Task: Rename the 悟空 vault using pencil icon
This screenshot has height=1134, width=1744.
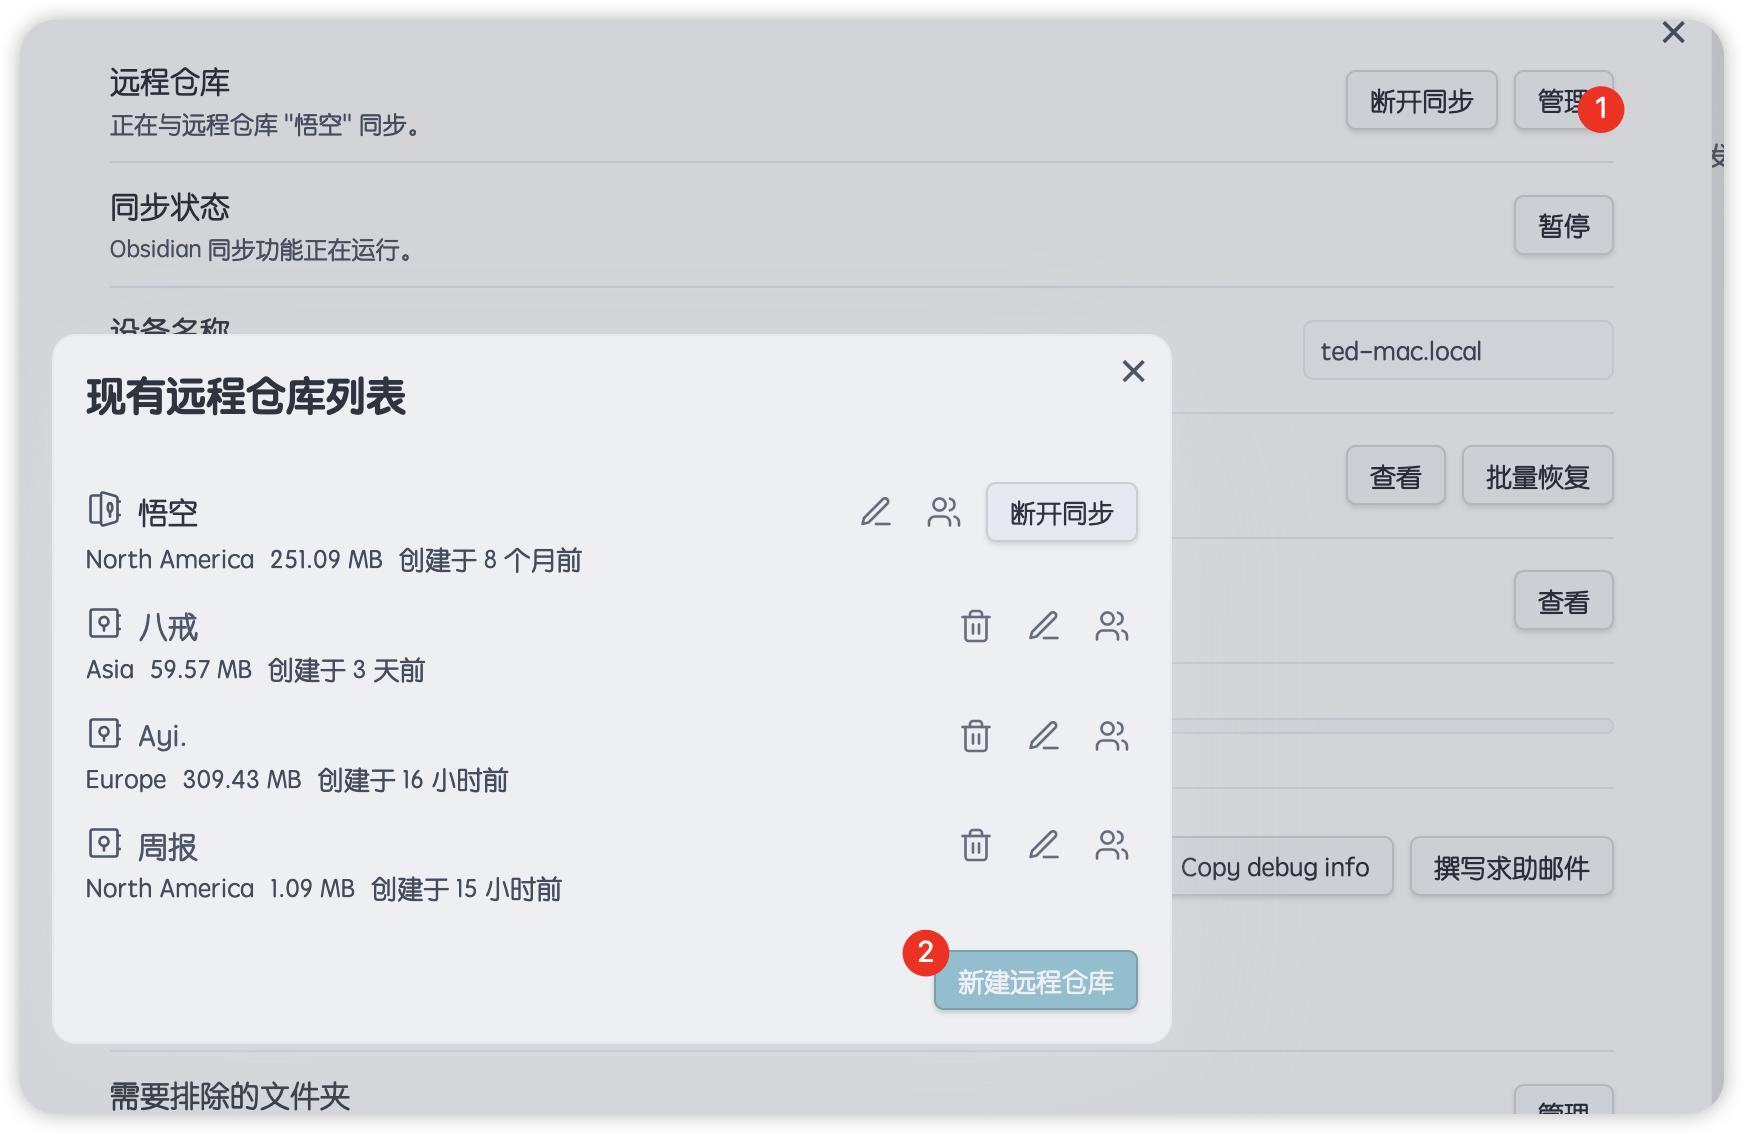Action: click(877, 512)
